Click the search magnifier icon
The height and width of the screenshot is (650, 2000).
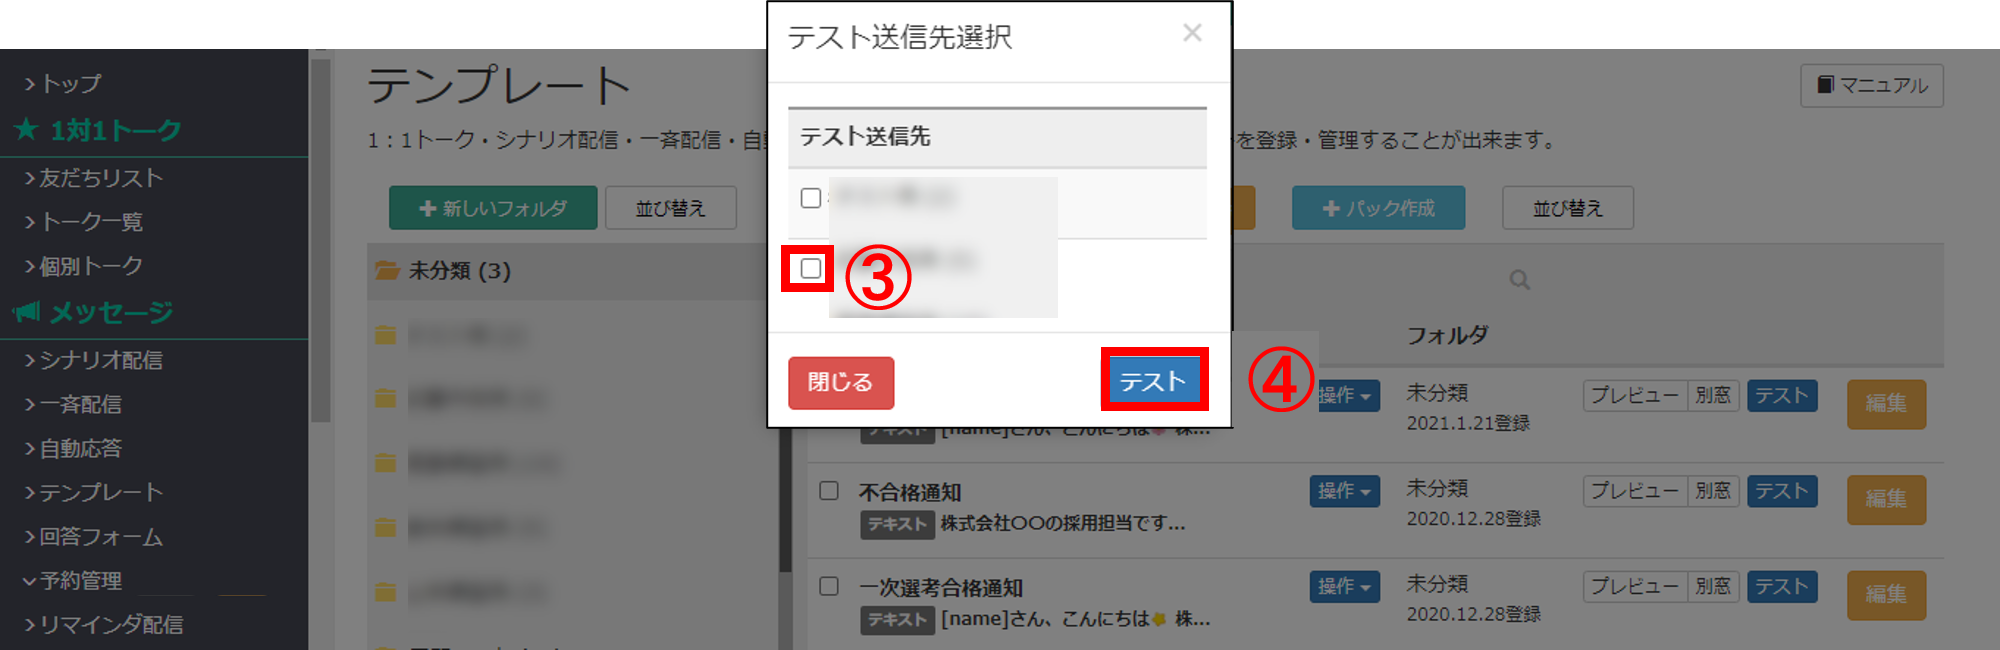(1519, 280)
